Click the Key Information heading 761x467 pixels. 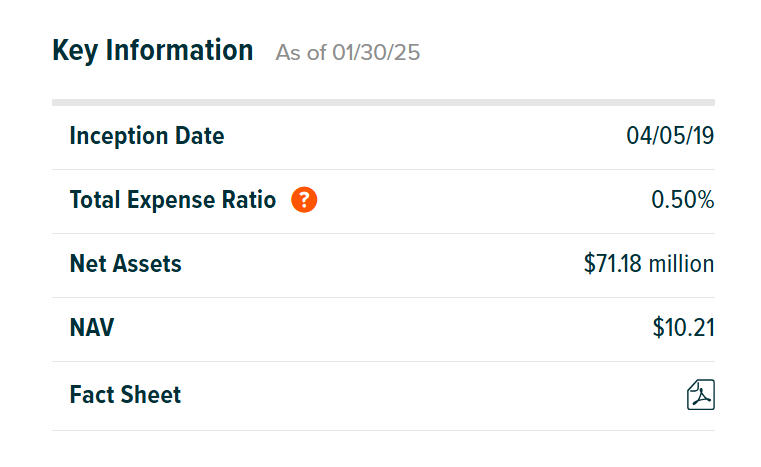(152, 50)
